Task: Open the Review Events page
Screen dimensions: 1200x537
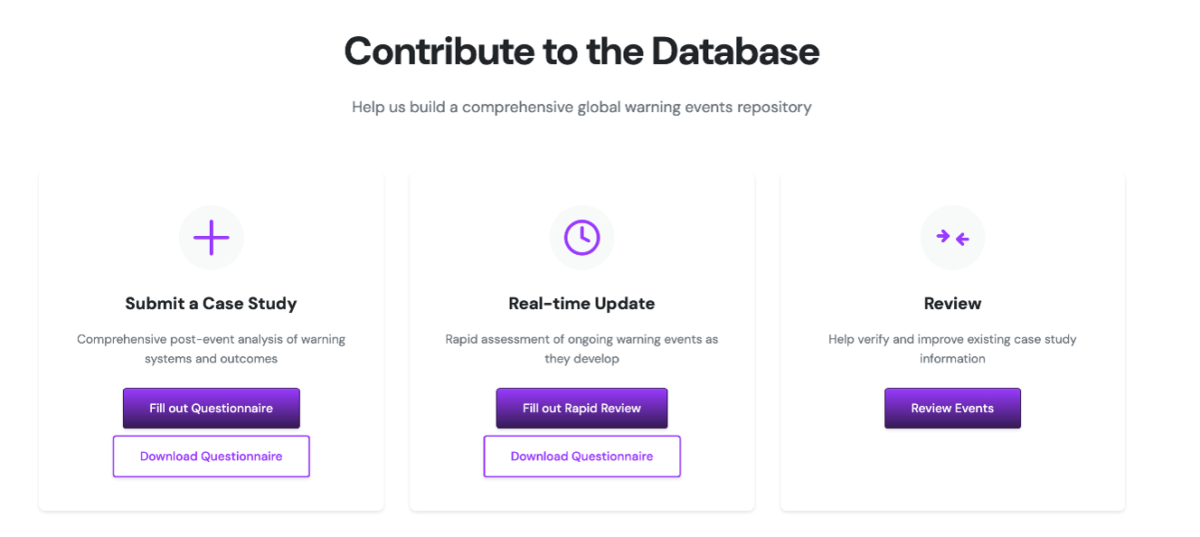Action: [x=953, y=408]
